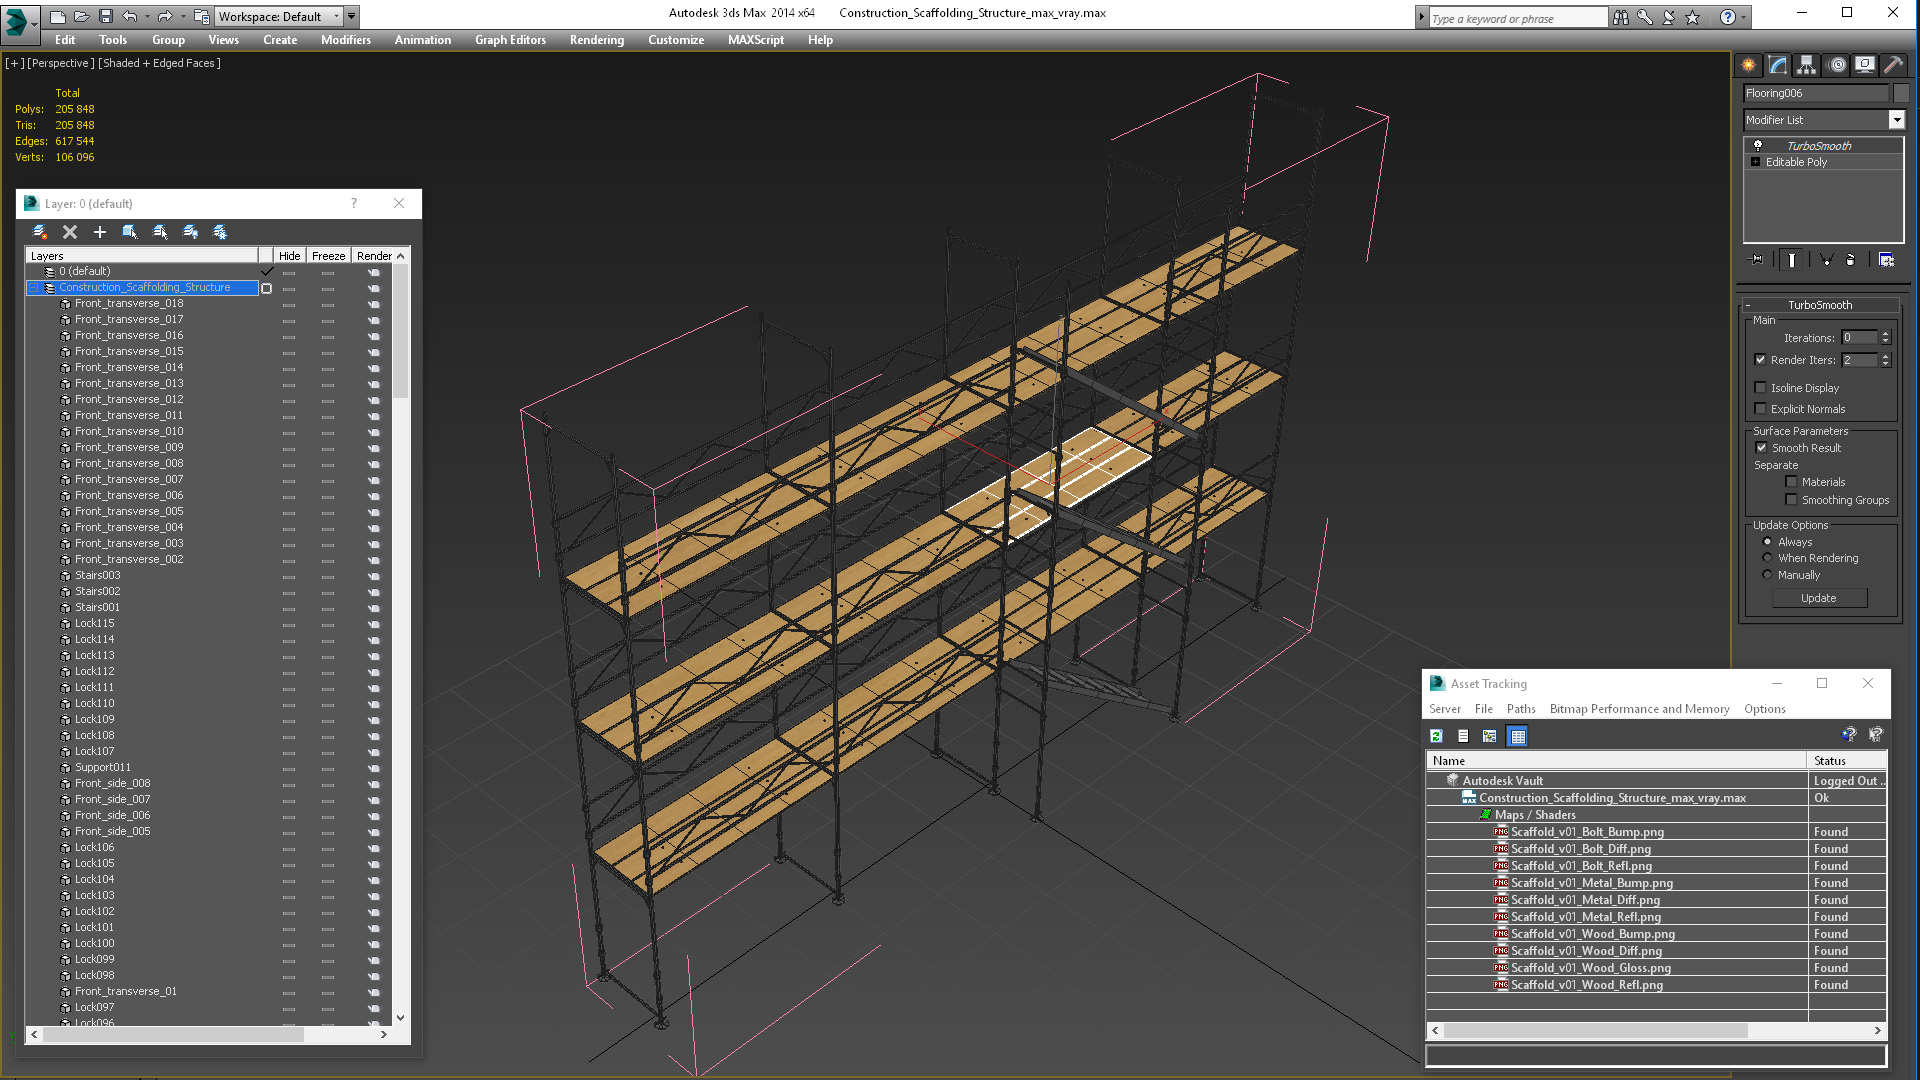This screenshot has width=1920, height=1080.
Task: Click Make Unique icon in modifier stack
Action: click(1826, 260)
